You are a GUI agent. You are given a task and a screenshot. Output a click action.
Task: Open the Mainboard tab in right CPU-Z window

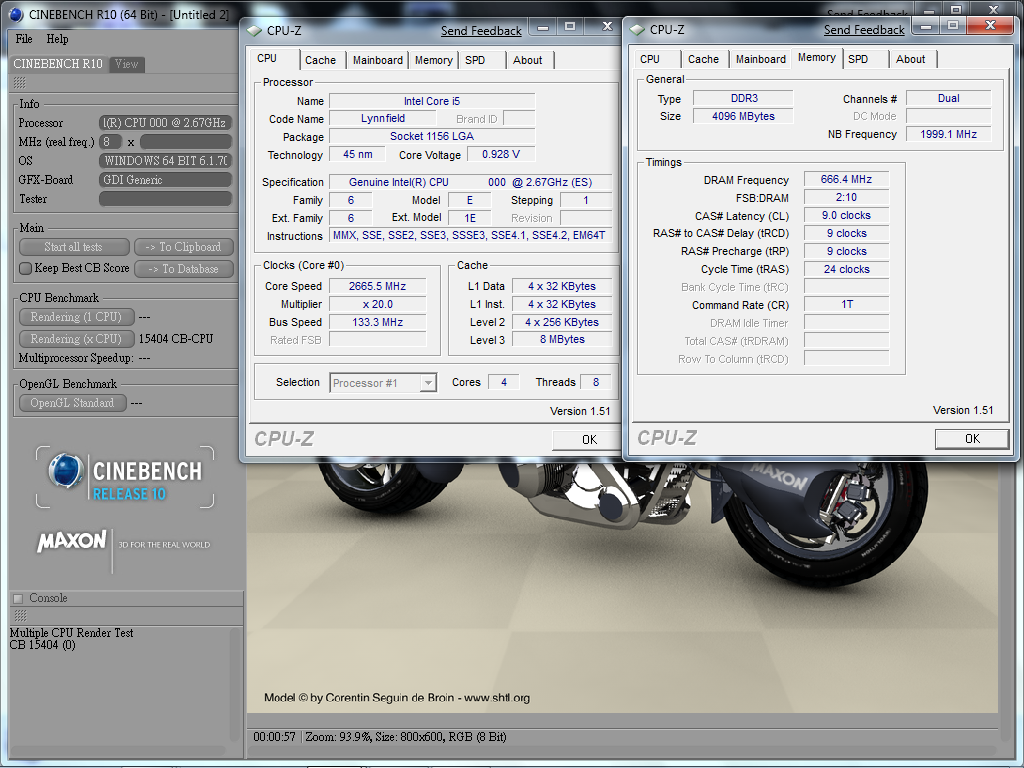(x=761, y=59)
